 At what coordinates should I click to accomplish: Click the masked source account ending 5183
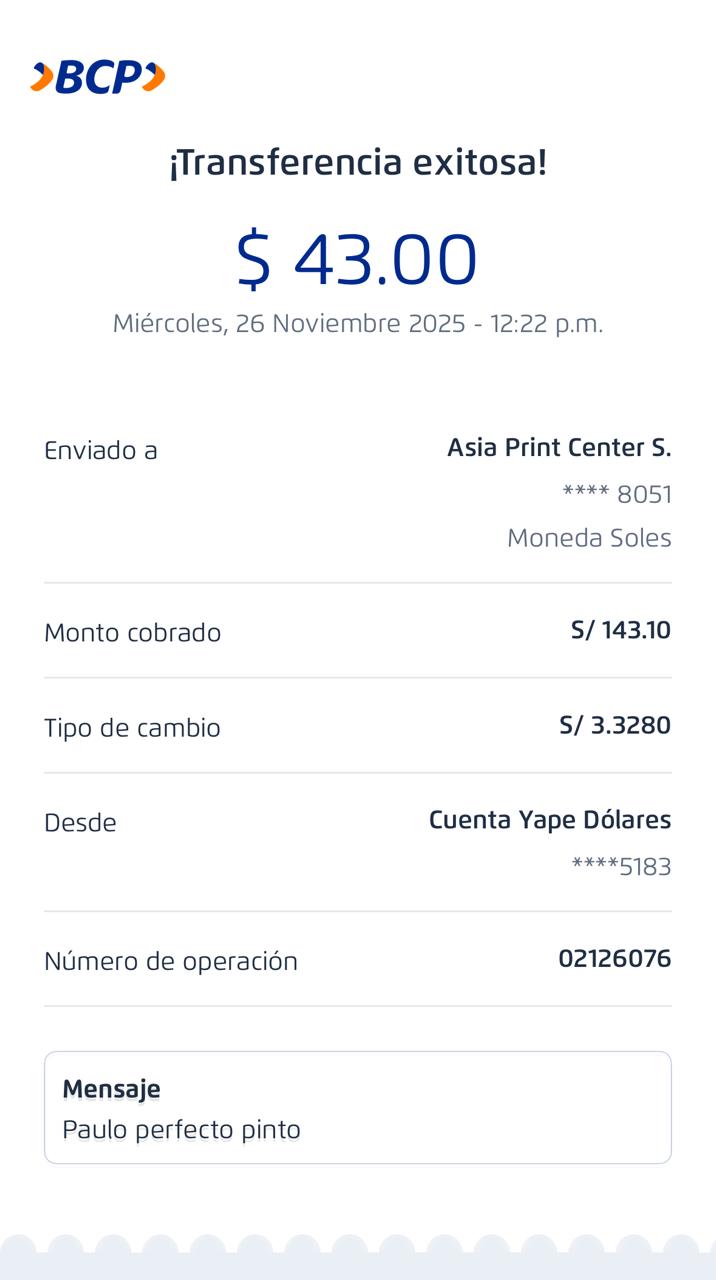[x=620, y=867]
